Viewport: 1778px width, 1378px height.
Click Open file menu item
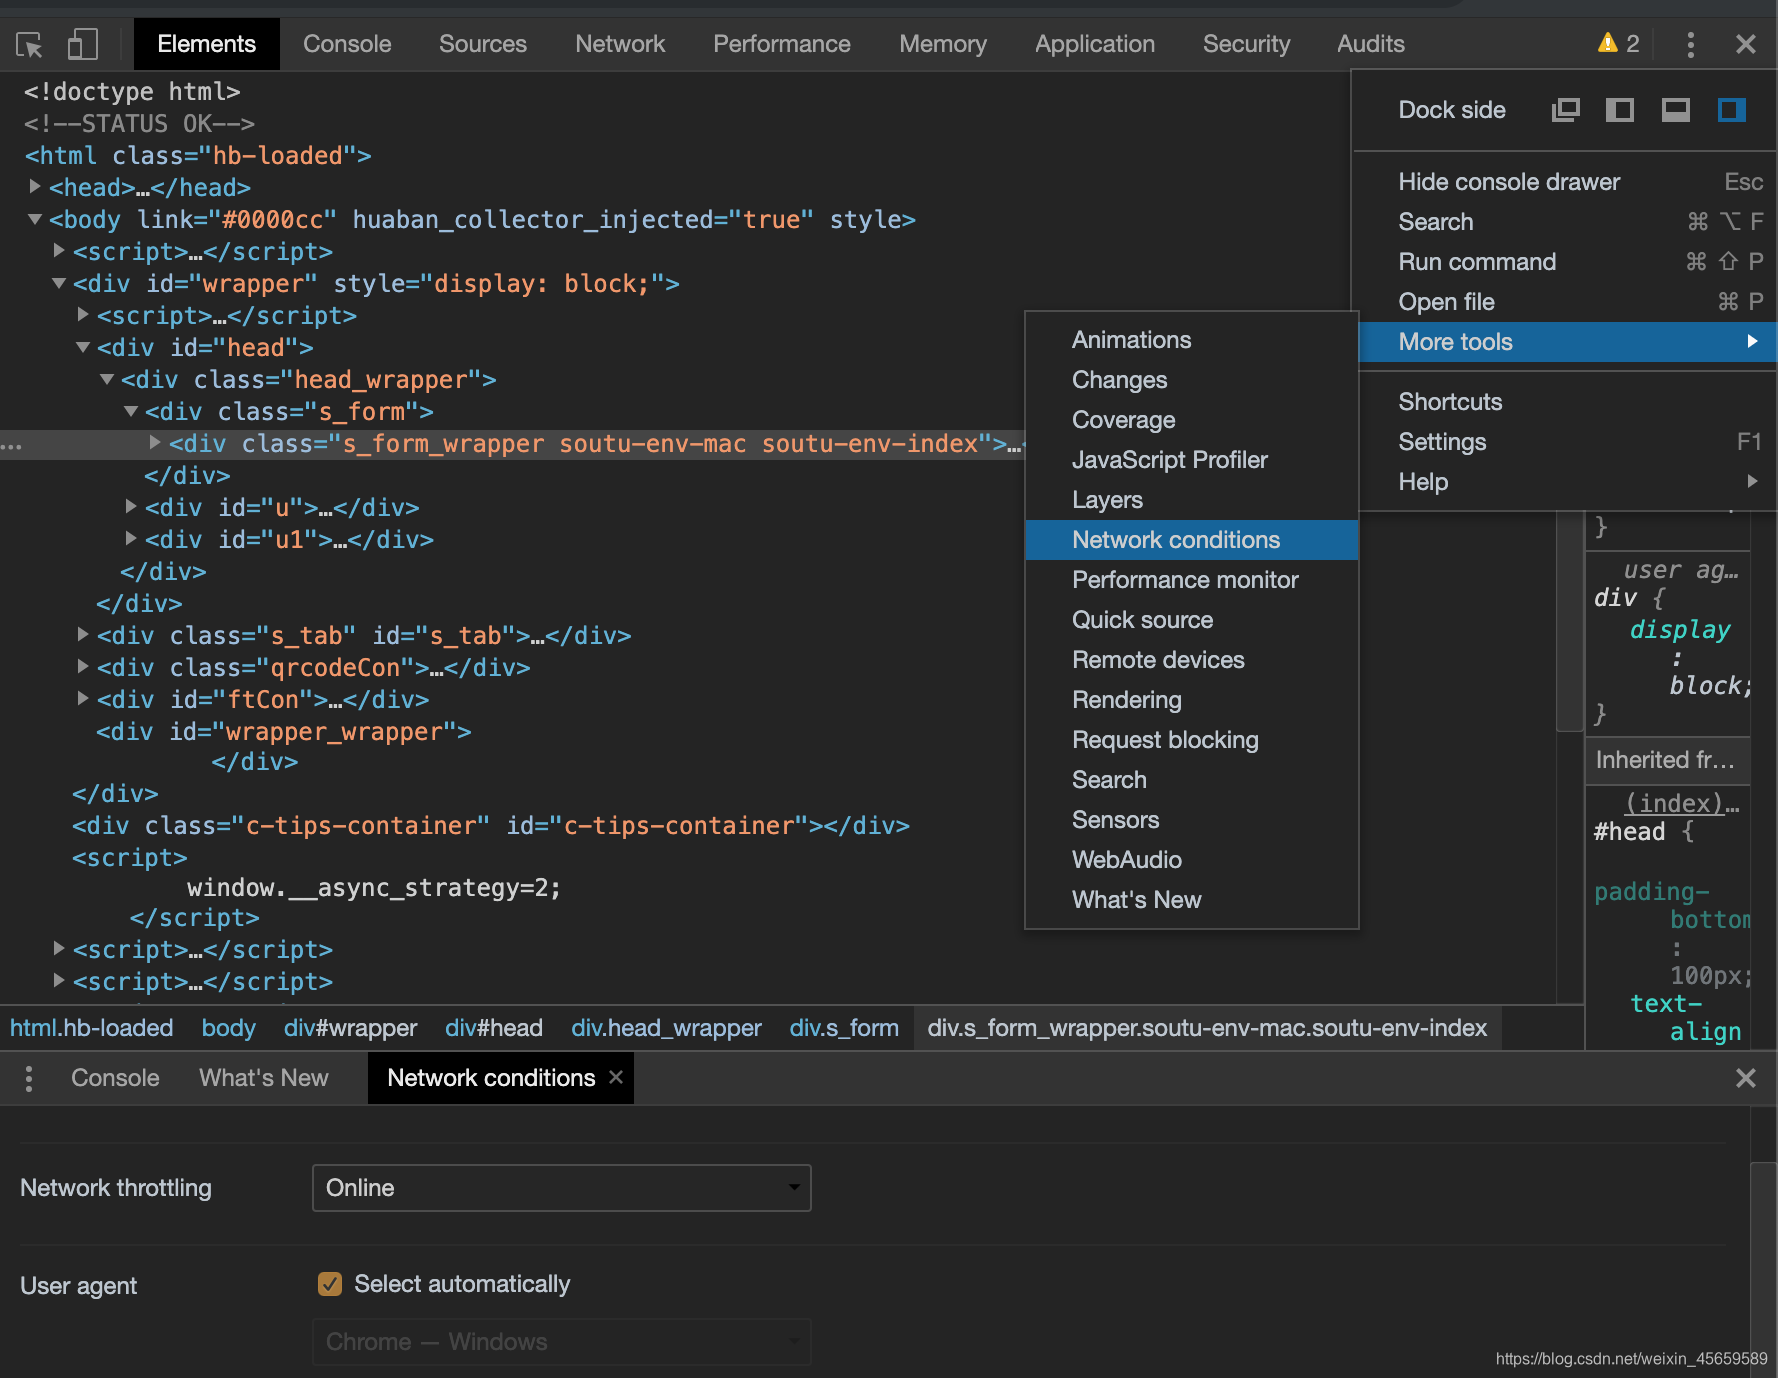tap(1567, 302)
